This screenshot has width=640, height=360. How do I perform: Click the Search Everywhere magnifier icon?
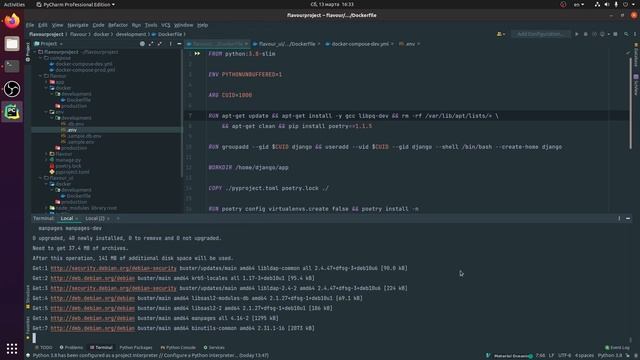tap(626, 34)
